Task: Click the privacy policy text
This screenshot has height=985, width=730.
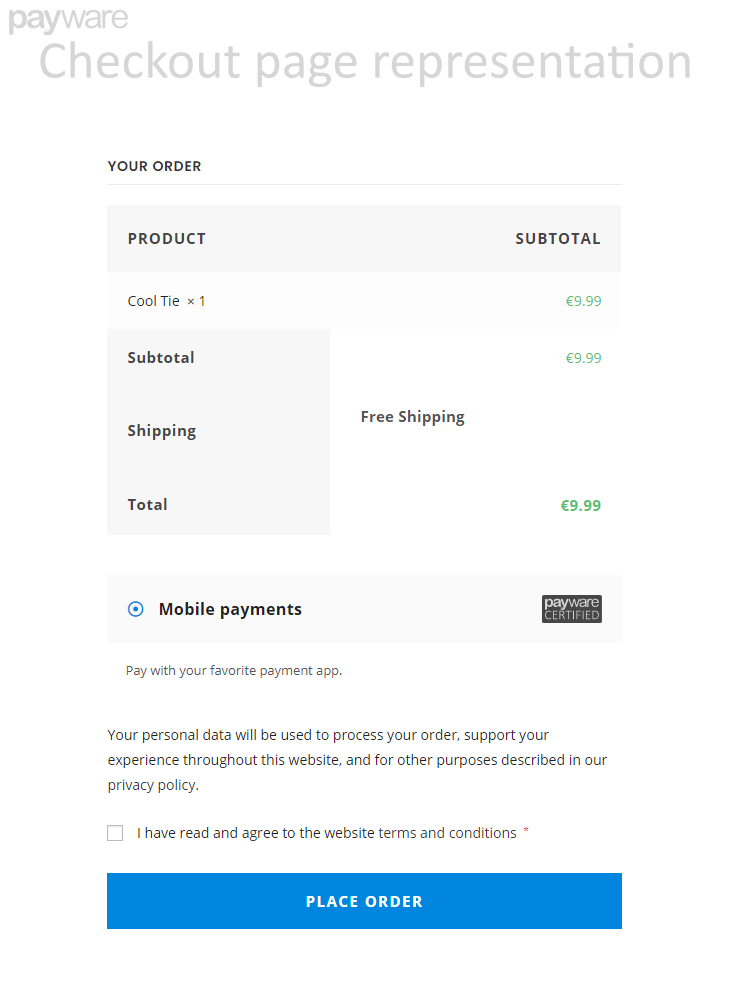Action: [x=153, y=785]
